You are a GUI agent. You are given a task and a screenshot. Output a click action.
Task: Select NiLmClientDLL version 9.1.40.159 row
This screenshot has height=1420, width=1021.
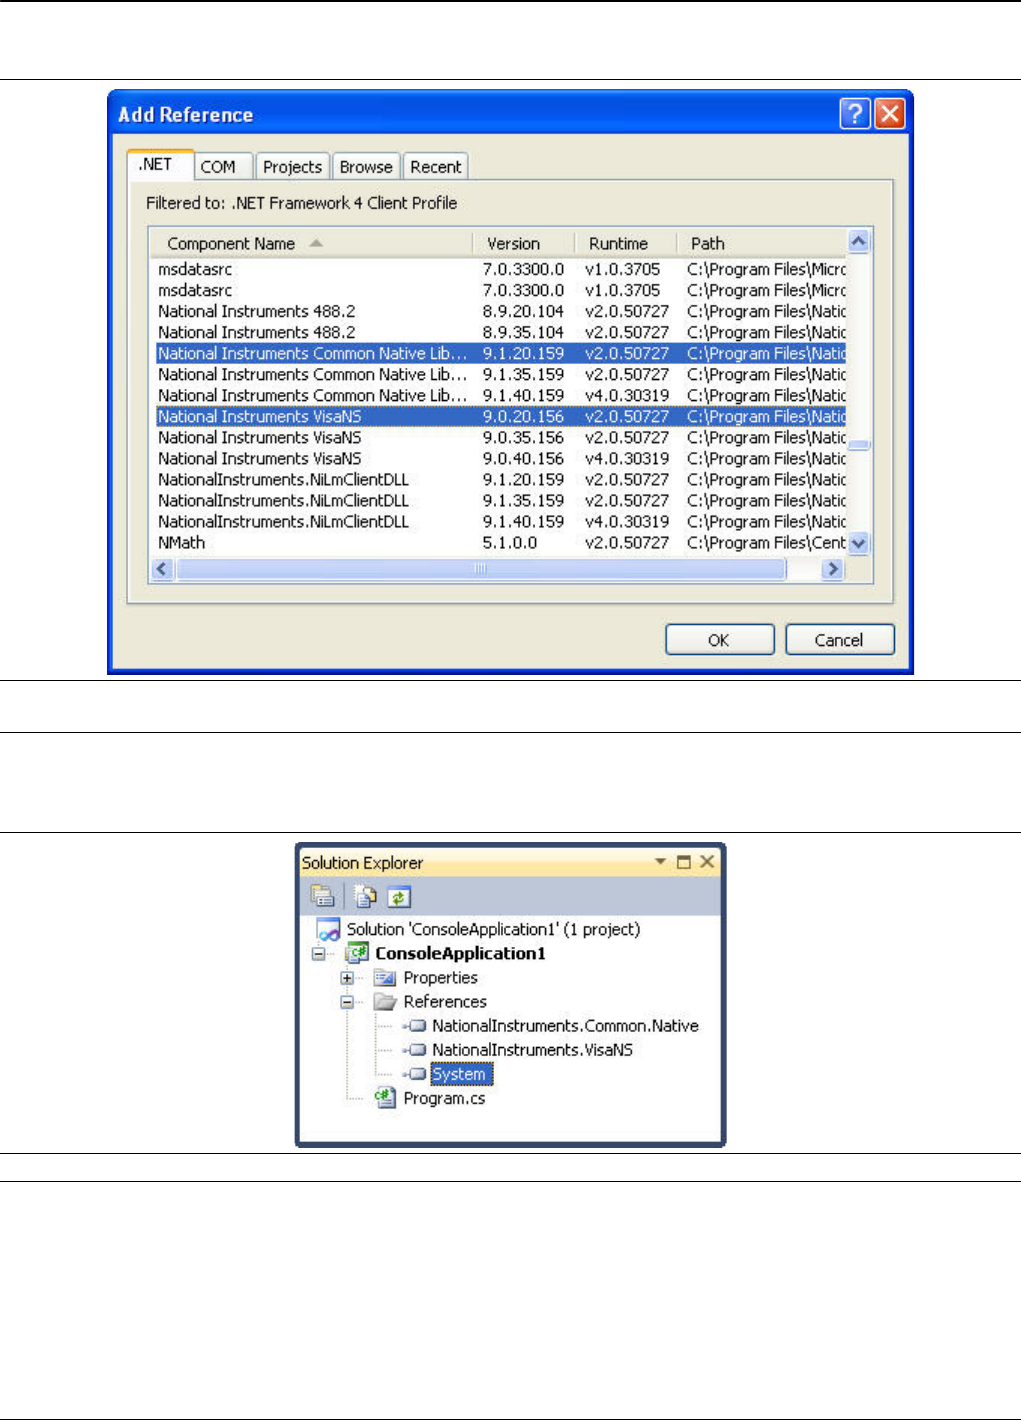tap(501, 521)
